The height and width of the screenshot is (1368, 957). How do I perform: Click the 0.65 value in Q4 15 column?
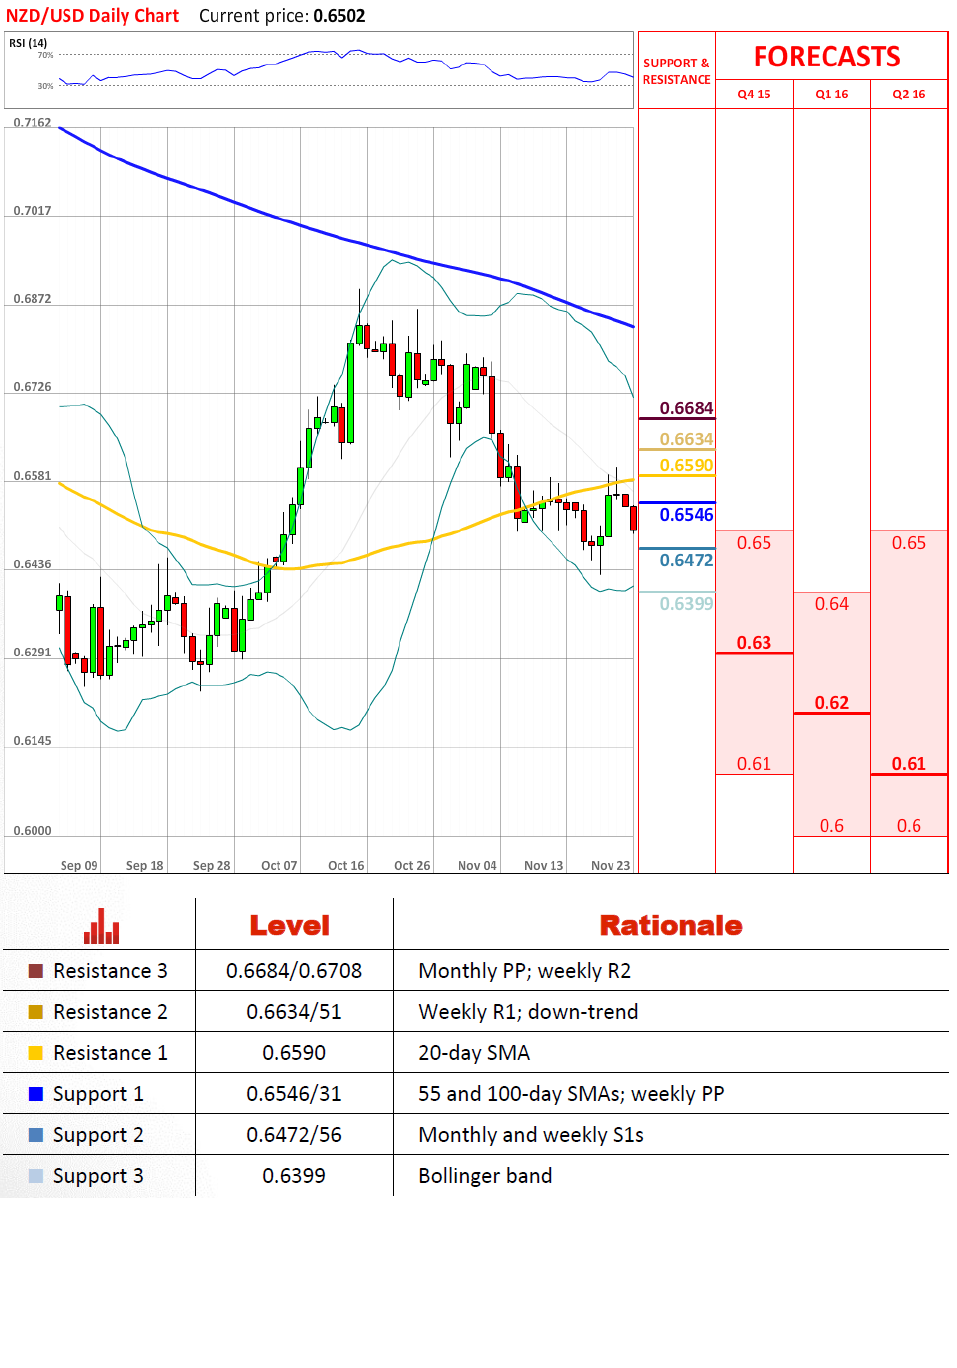754,543
